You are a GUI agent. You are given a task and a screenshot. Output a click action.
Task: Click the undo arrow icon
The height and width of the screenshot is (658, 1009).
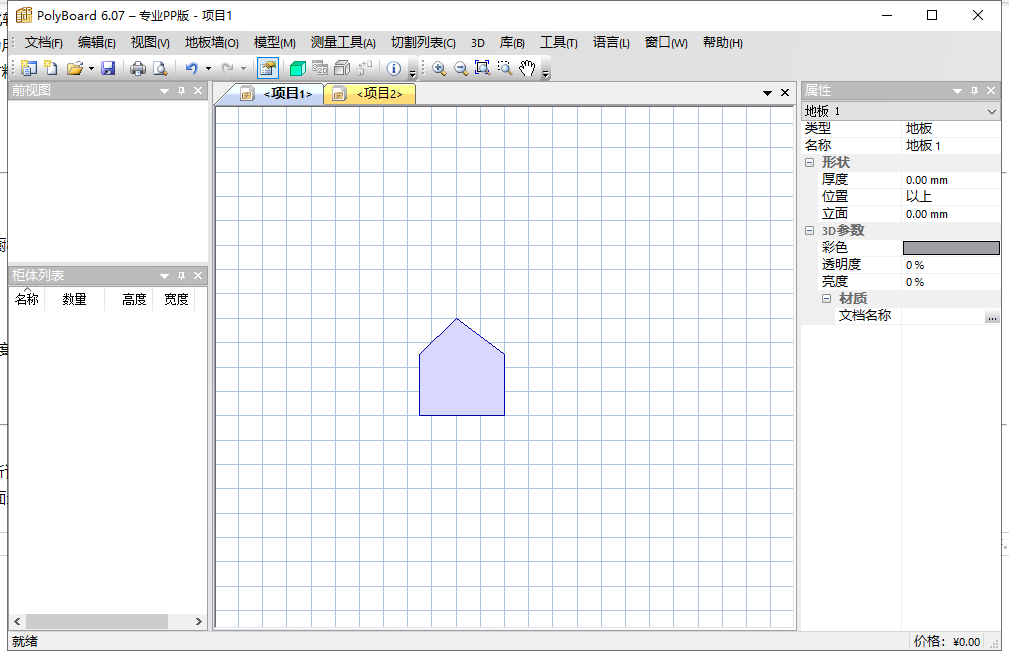[192, 68]
